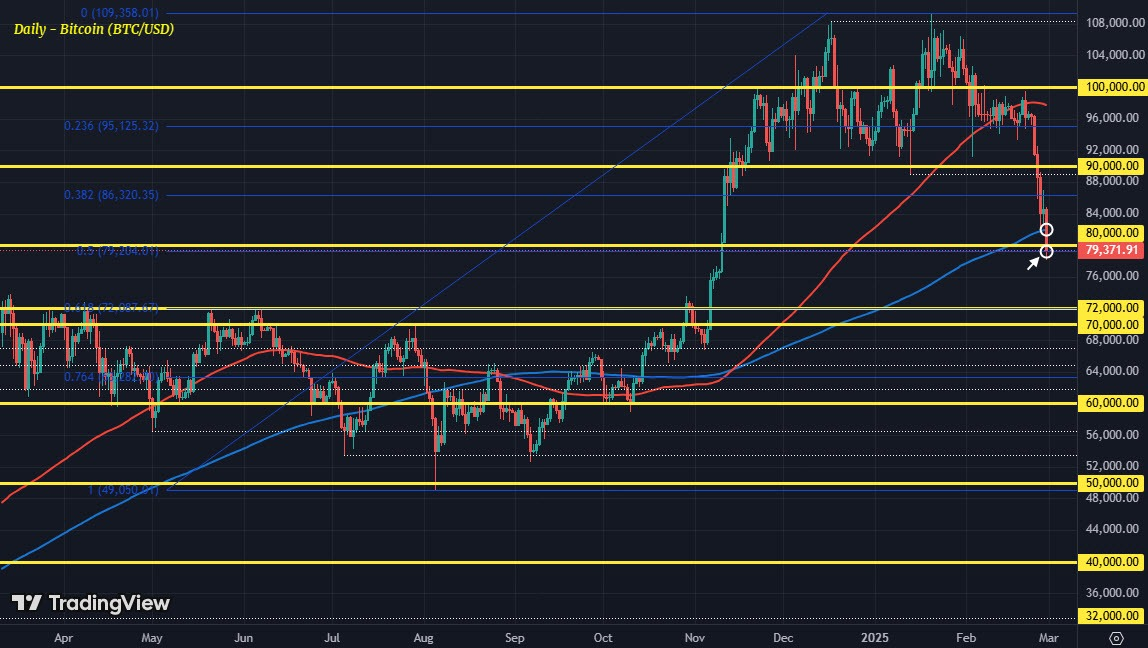Click the highlighted 70,000.00 price label

coord(1111,324)
